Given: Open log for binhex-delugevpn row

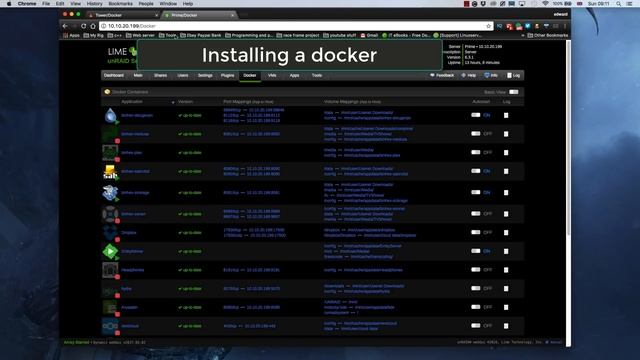Looking at the screenshot, I should (x=506, y=116).
